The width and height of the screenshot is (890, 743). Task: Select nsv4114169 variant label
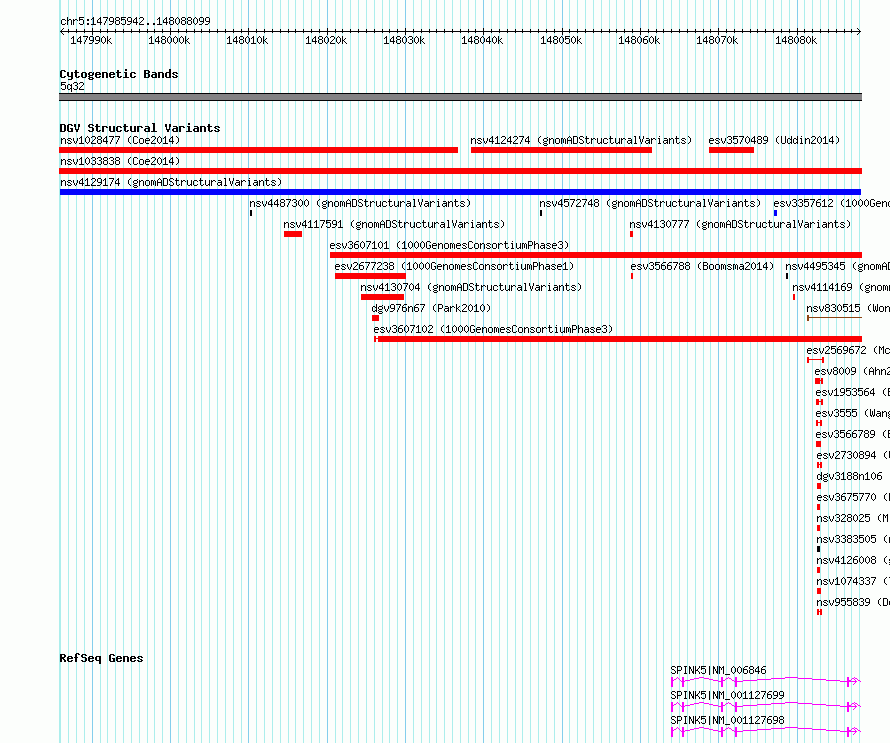click(841, 287)
